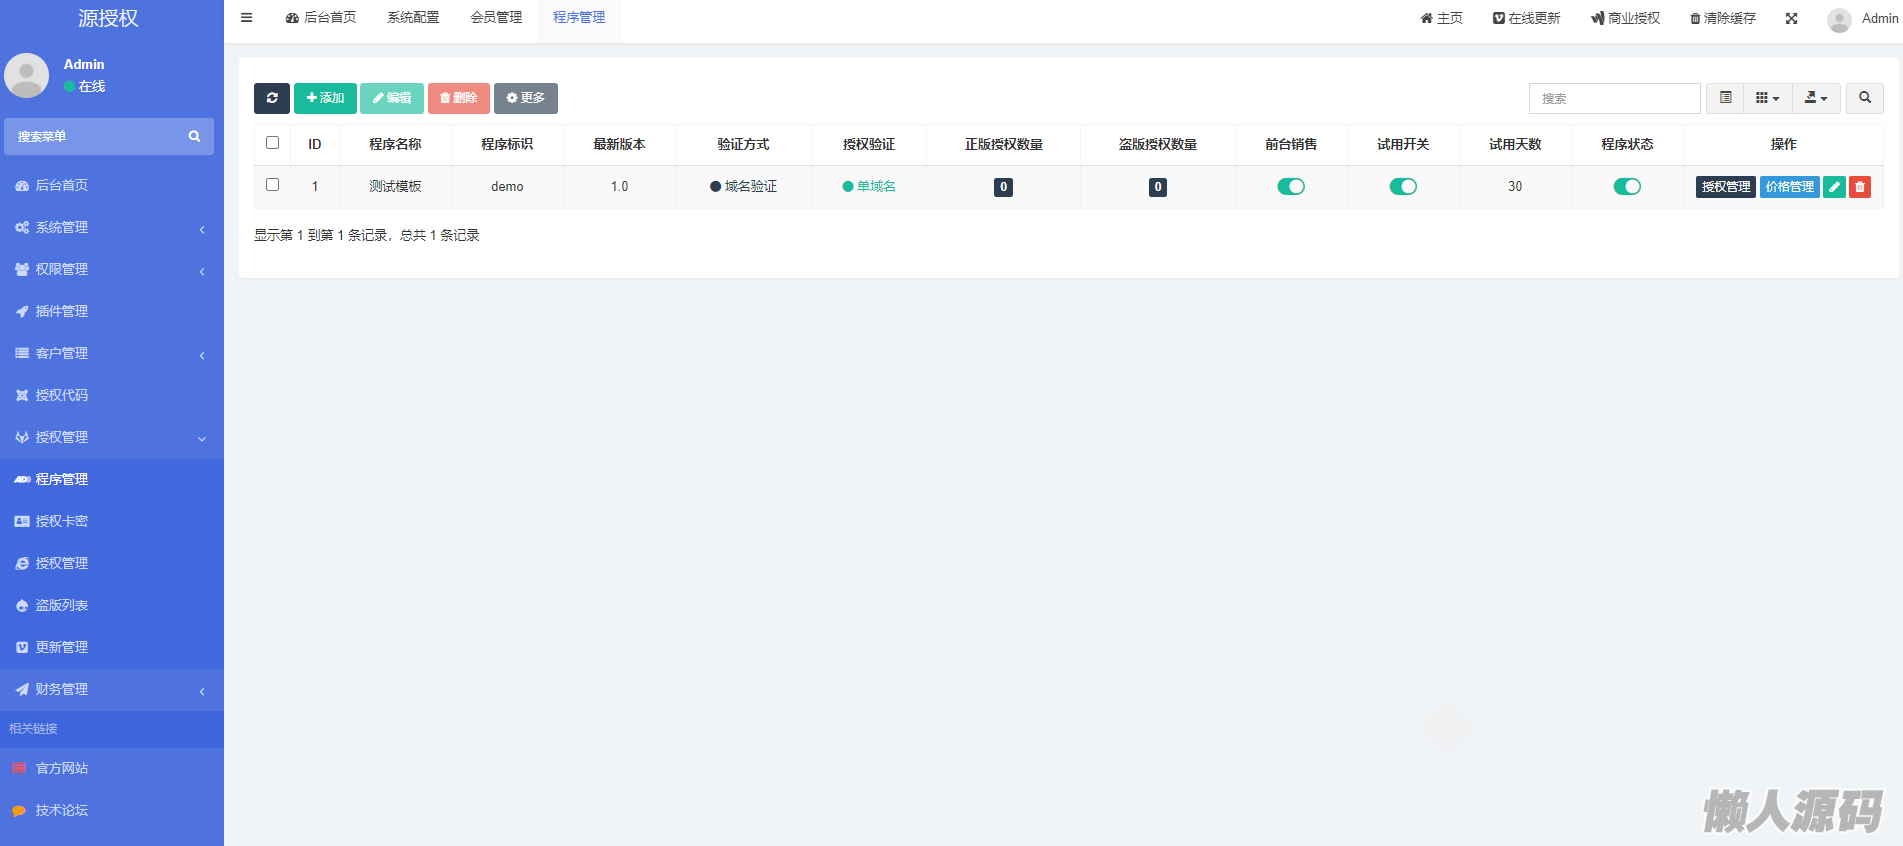The image size is (1903, 846).
Task: Click the magnifier search icon button
Action: 1864,98
